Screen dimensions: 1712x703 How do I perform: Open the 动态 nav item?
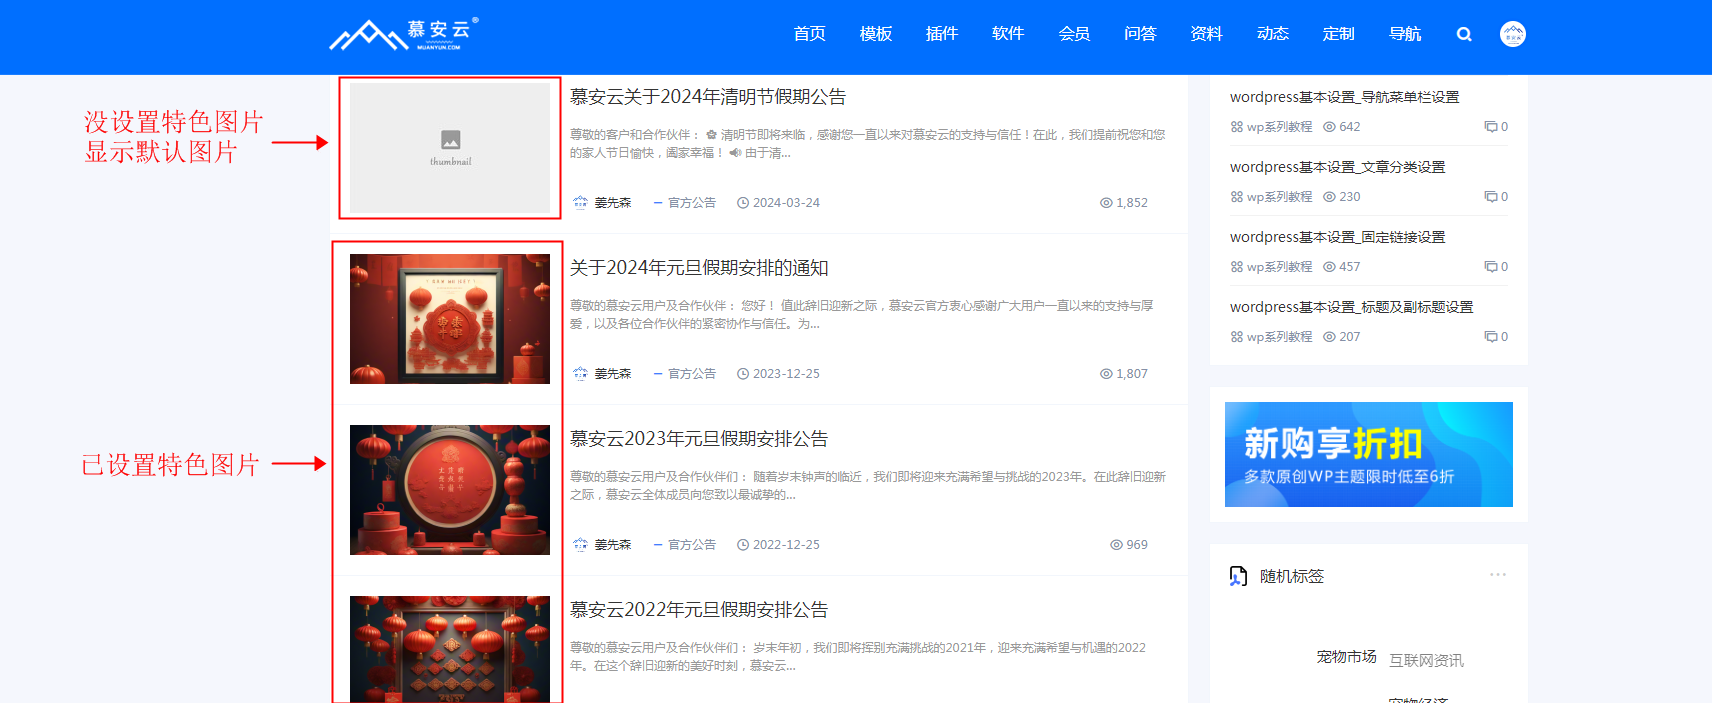pos(1272,34)
